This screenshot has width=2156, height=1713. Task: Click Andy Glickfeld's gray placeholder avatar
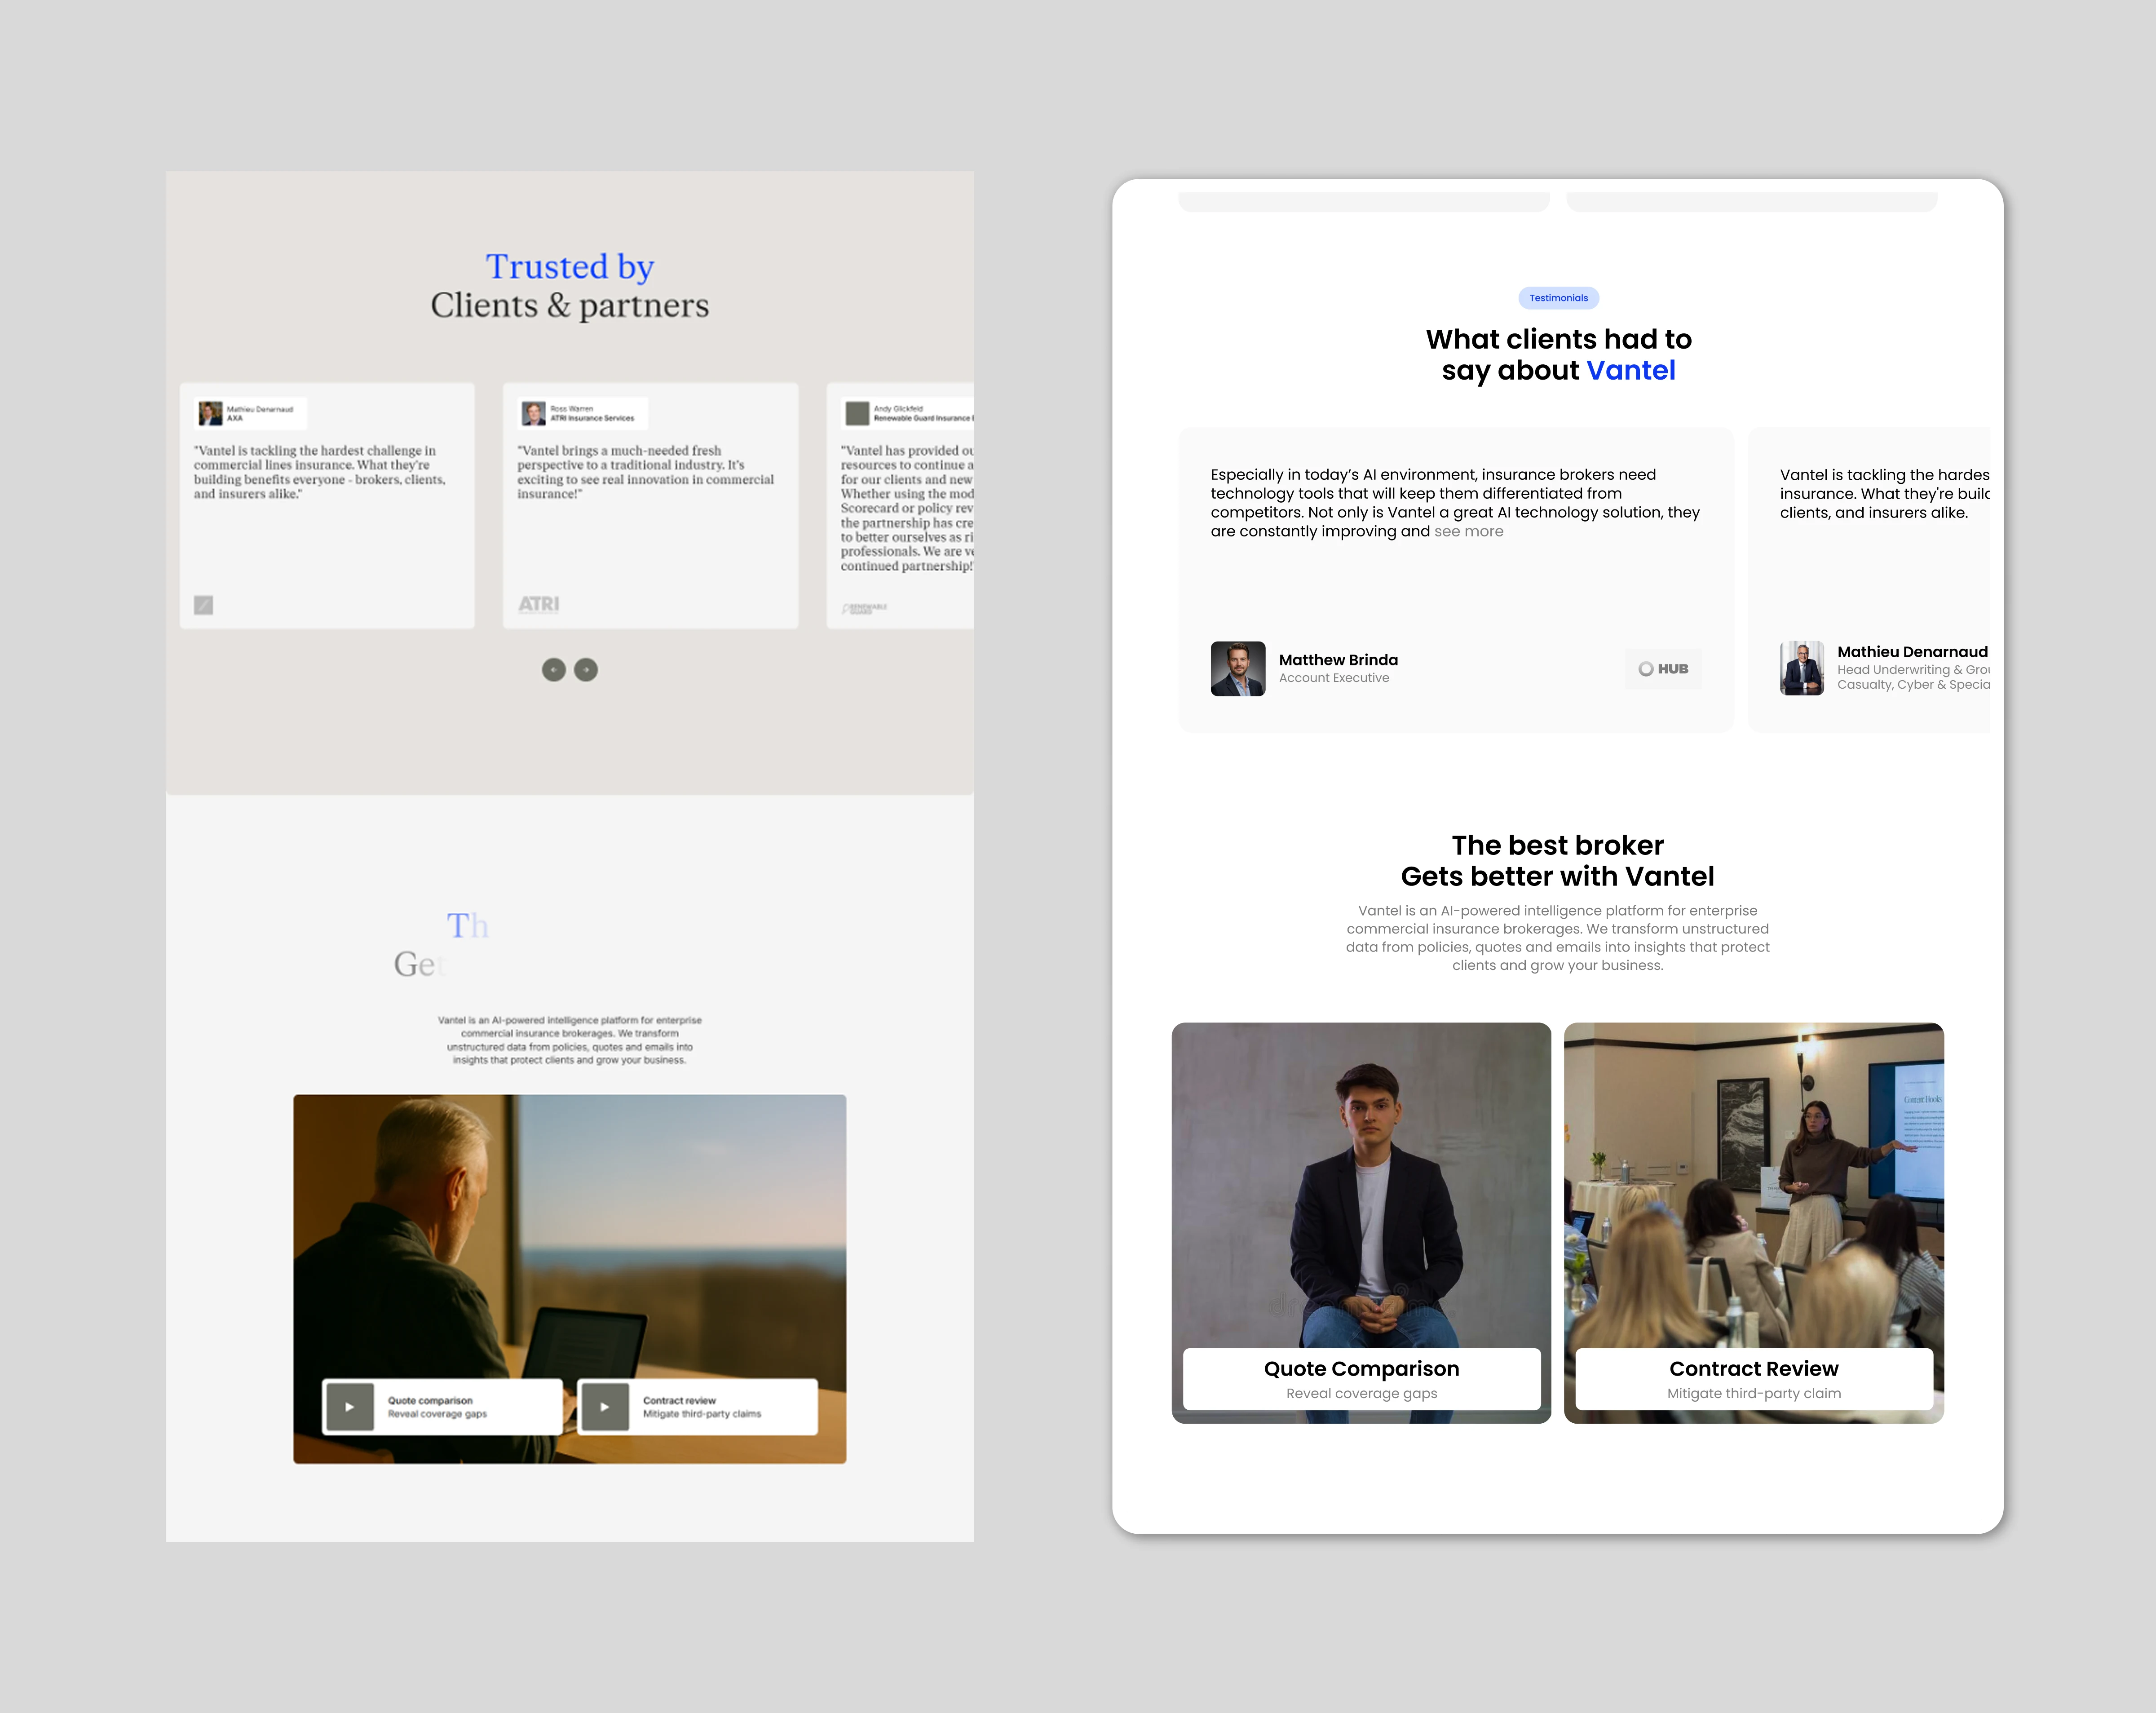857,413
